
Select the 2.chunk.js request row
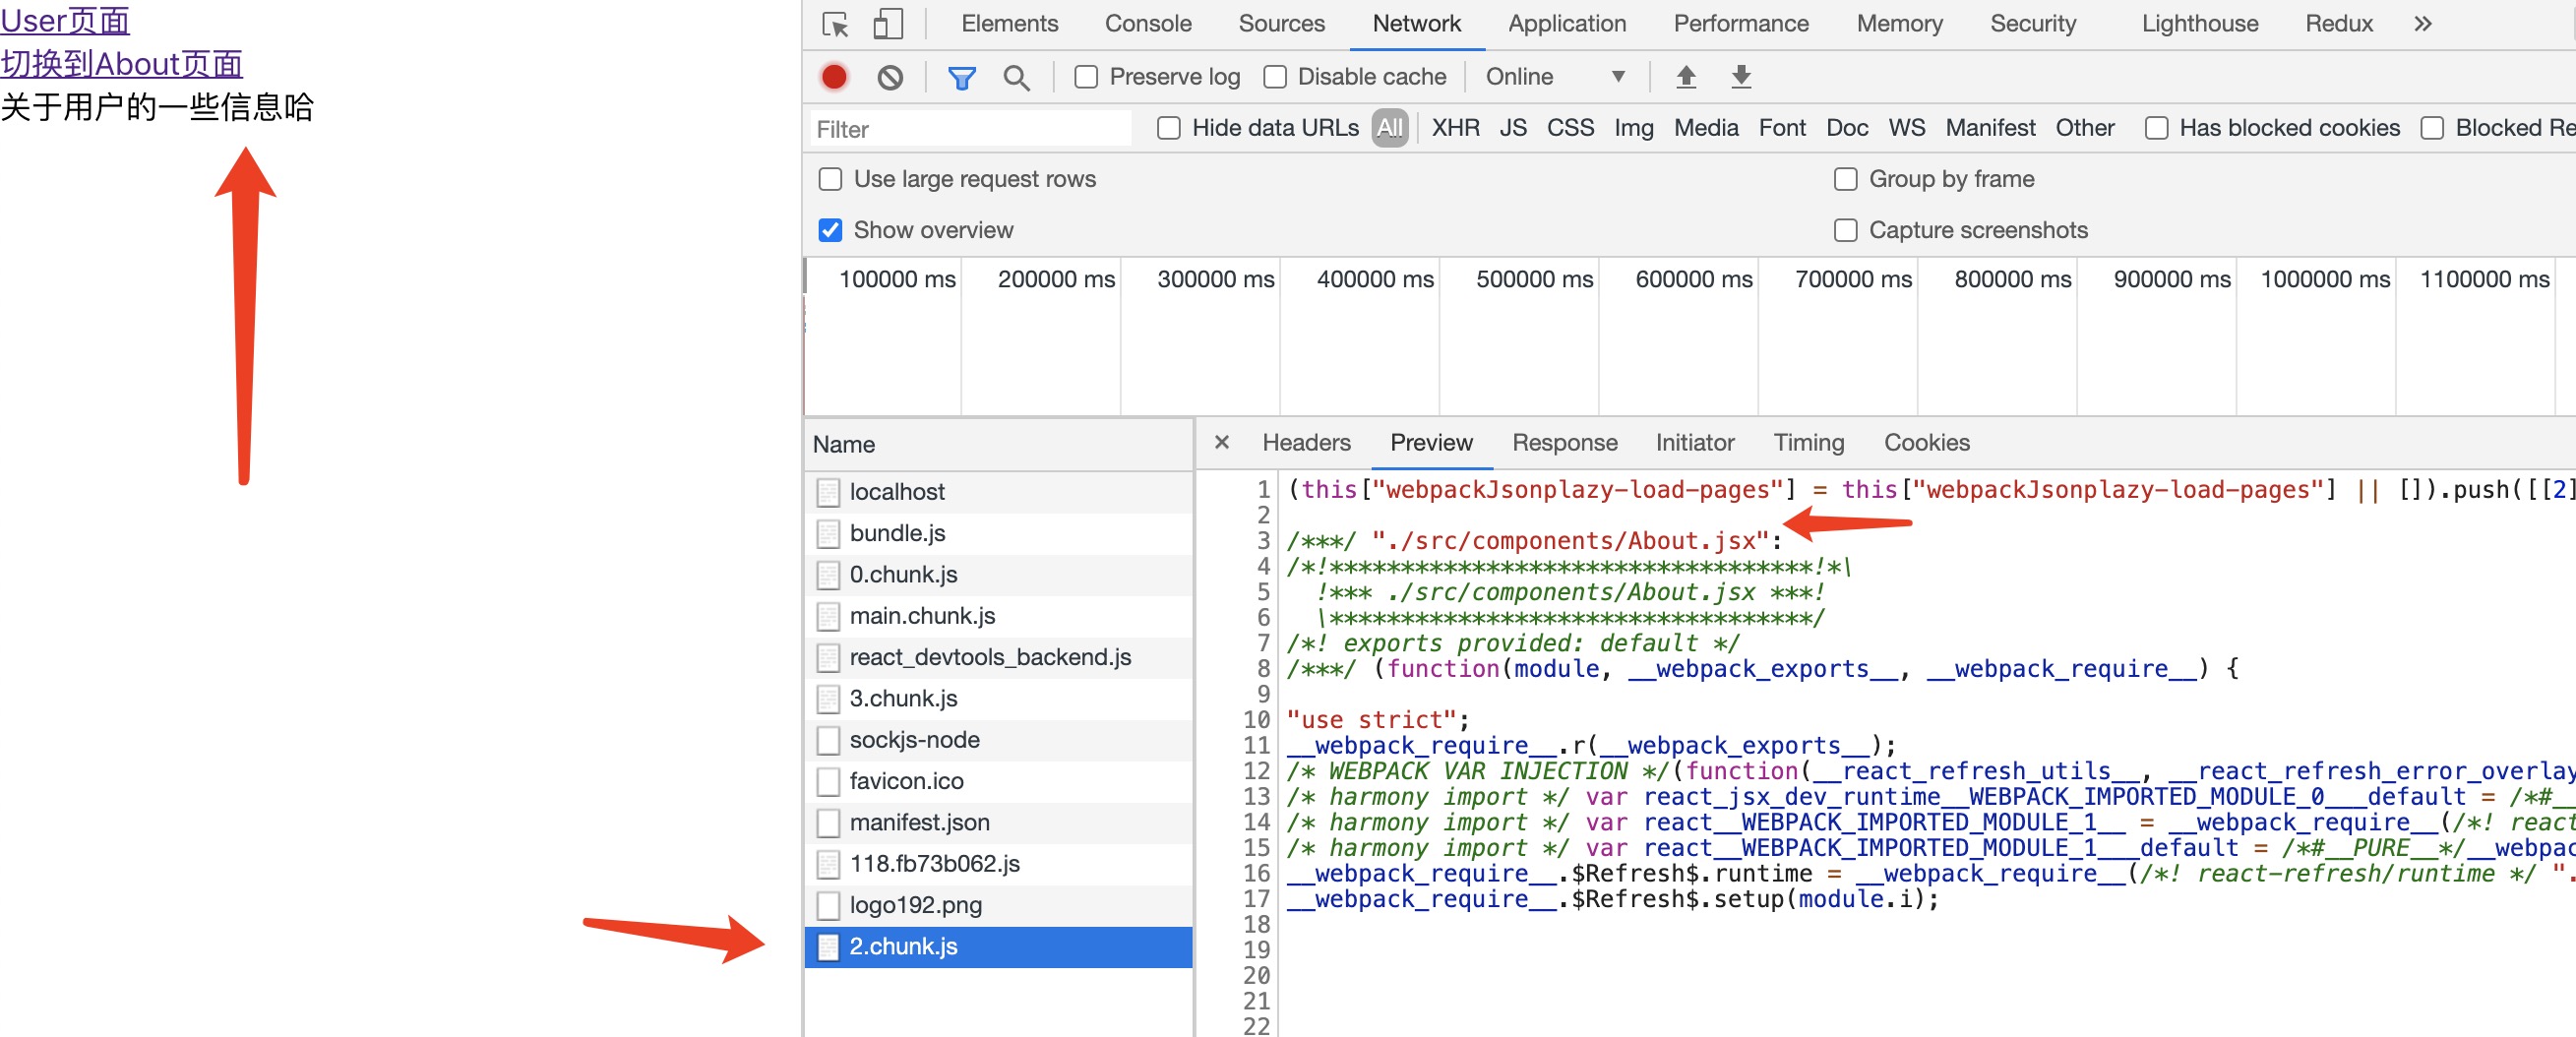[998, 947]
